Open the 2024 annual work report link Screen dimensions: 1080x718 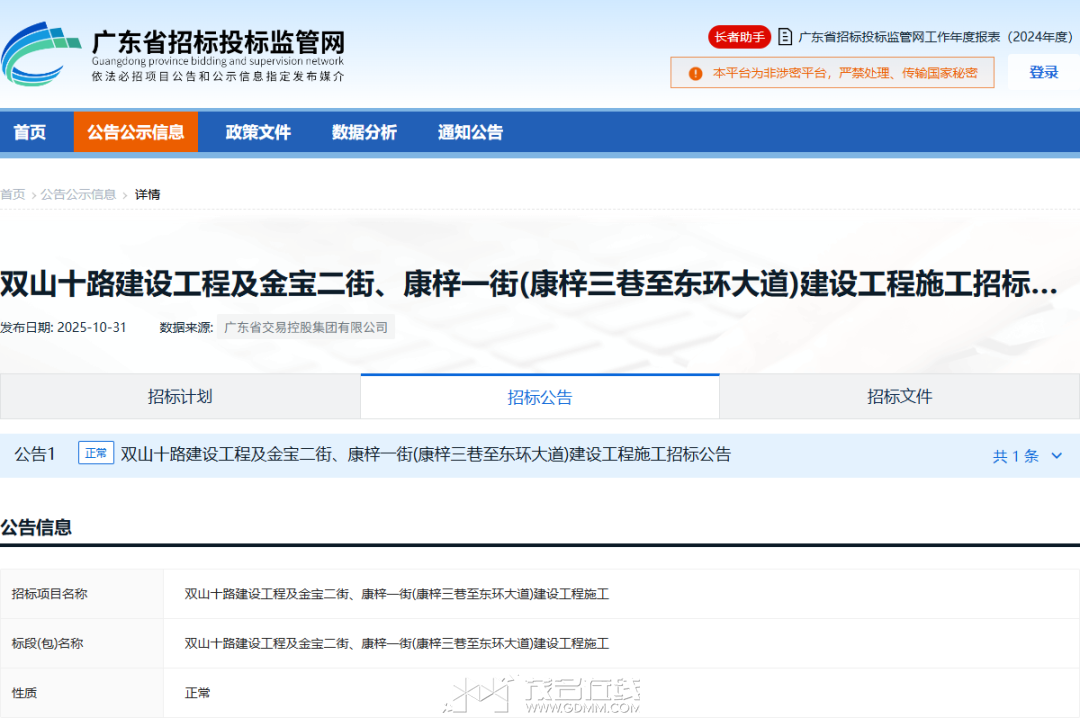pos(935,37)
